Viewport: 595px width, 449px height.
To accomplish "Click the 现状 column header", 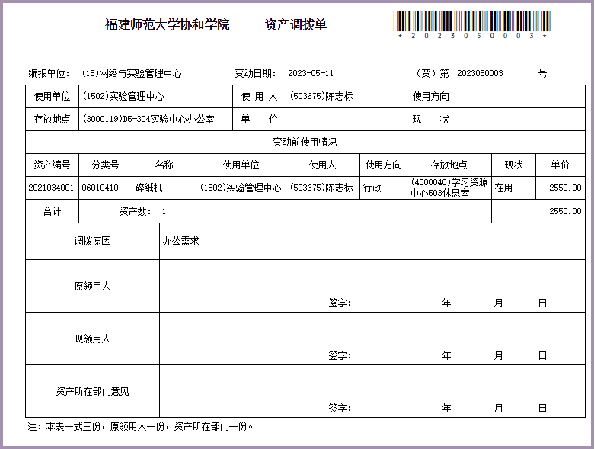I will point(513,165).
